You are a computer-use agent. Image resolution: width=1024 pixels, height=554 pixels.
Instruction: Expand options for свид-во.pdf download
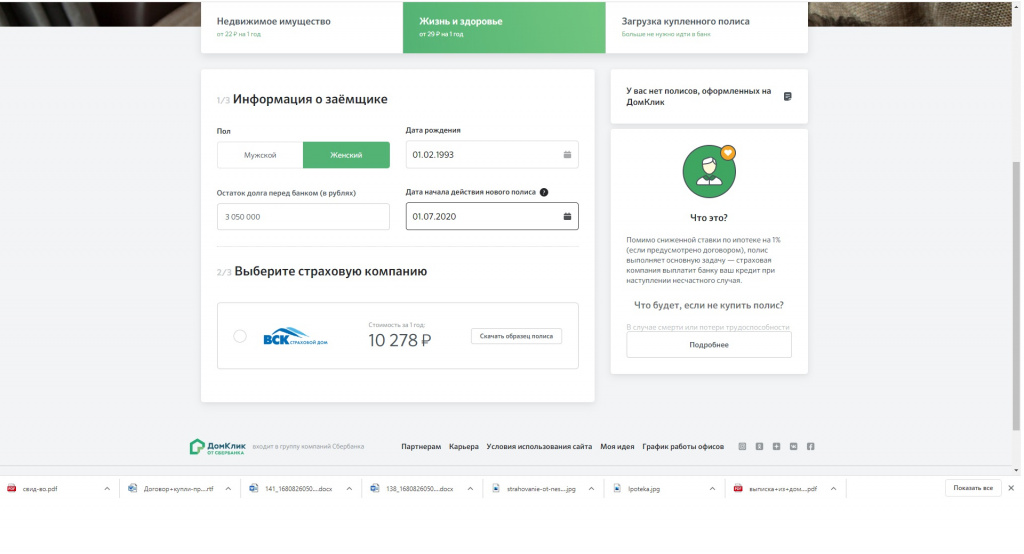pos(107,489)
